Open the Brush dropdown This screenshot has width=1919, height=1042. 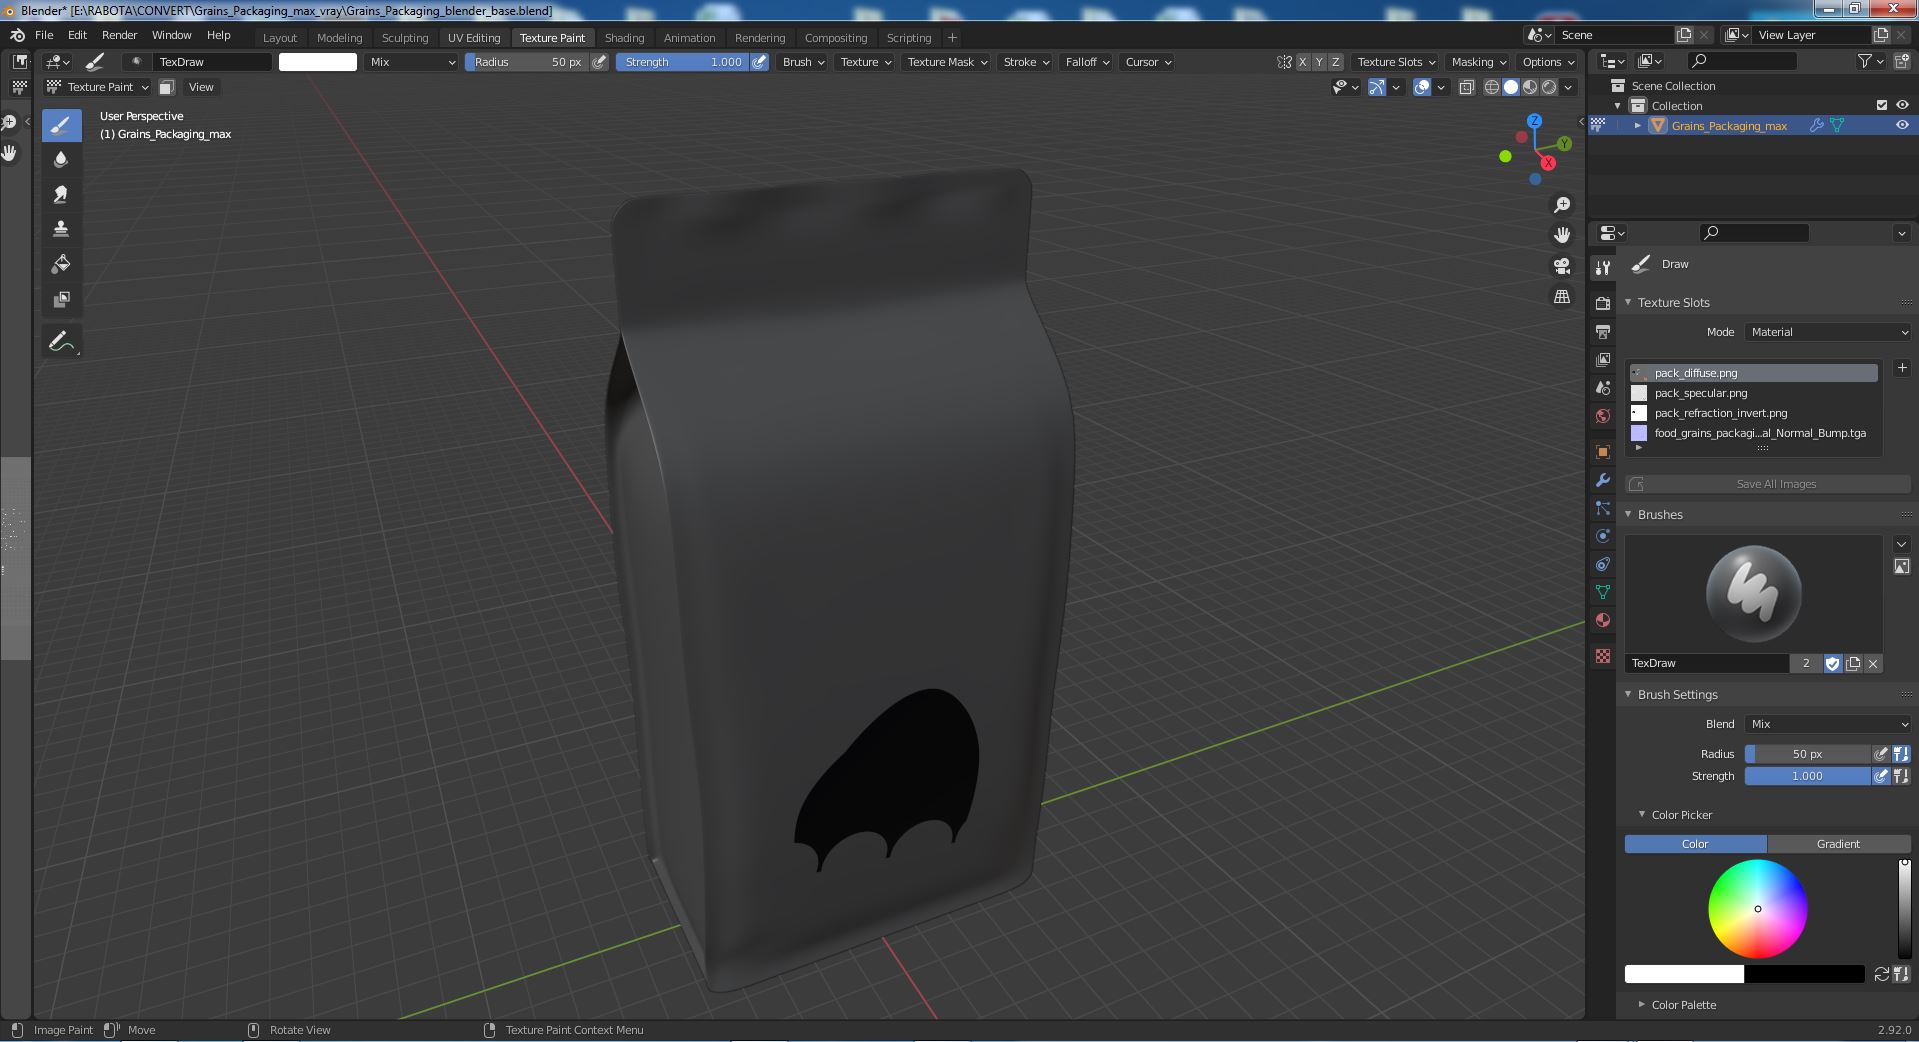click(803, 62)
